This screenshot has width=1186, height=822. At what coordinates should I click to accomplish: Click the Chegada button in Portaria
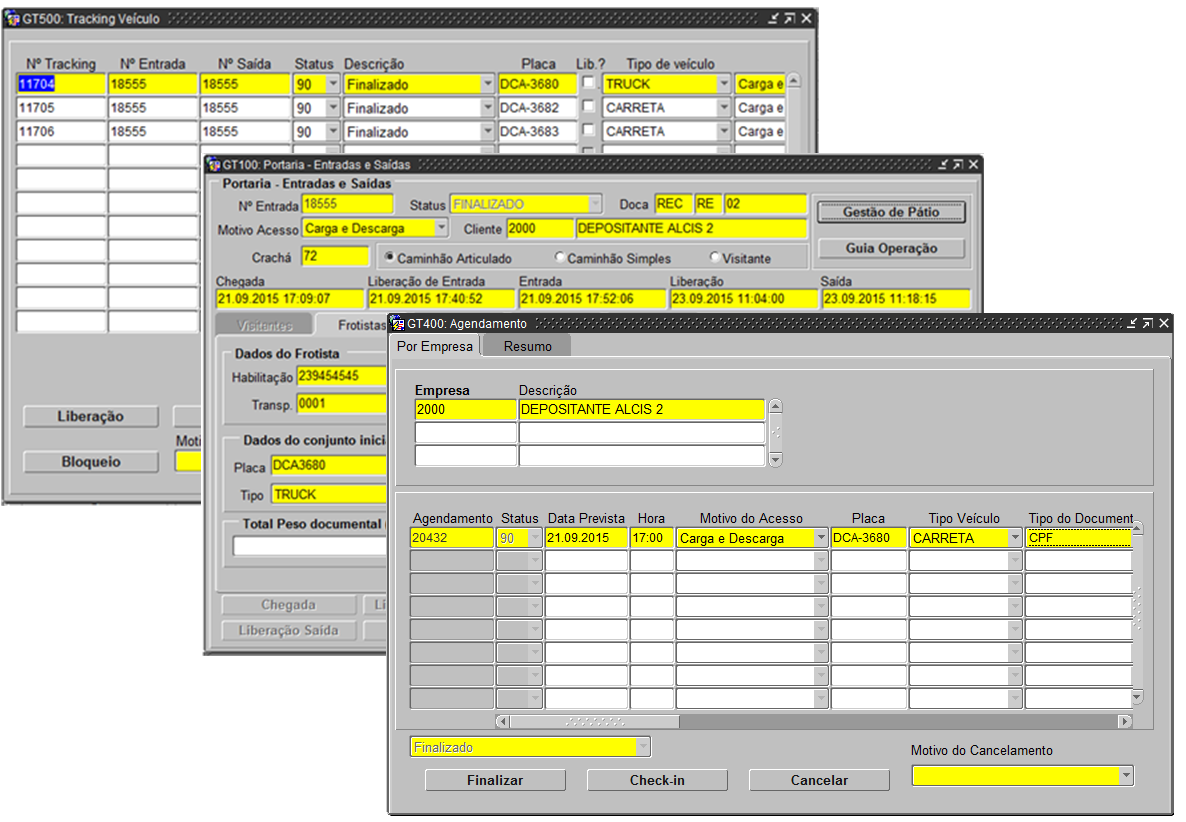point(288,605)
